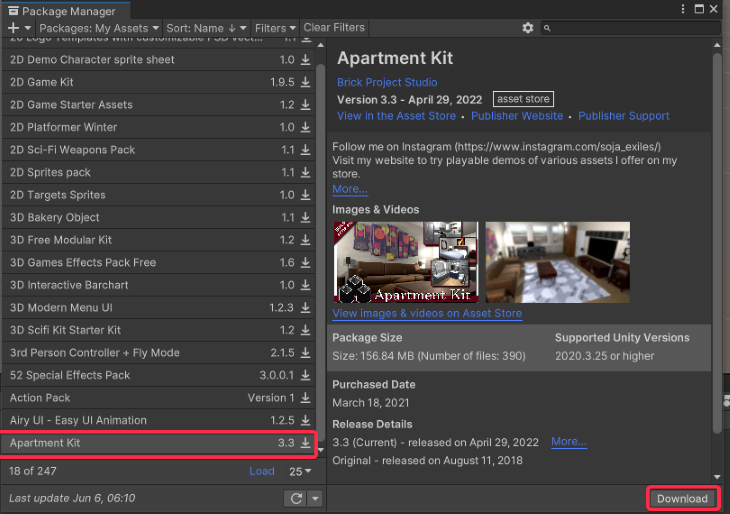Click the Package Manager tab
The height and width of the screenshot is (514, 730).
click(65, 11)
